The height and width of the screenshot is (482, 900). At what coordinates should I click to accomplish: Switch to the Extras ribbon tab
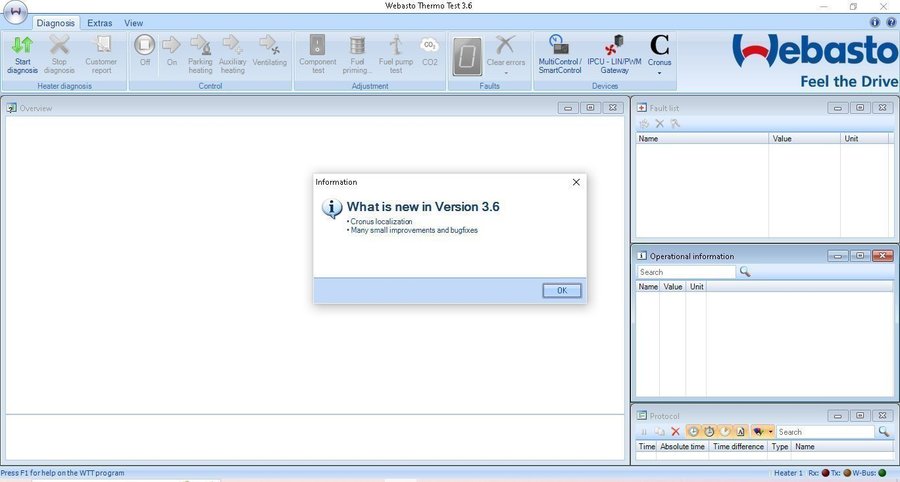(x=100, y=23)
